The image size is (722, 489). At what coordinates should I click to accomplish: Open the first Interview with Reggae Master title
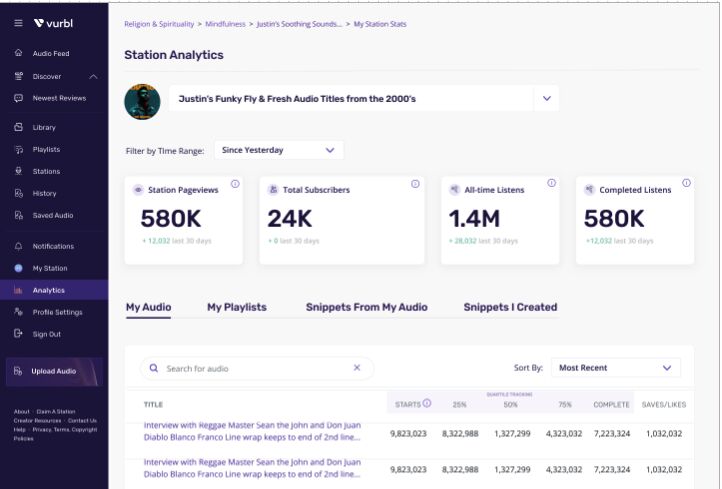pos(252,431)
